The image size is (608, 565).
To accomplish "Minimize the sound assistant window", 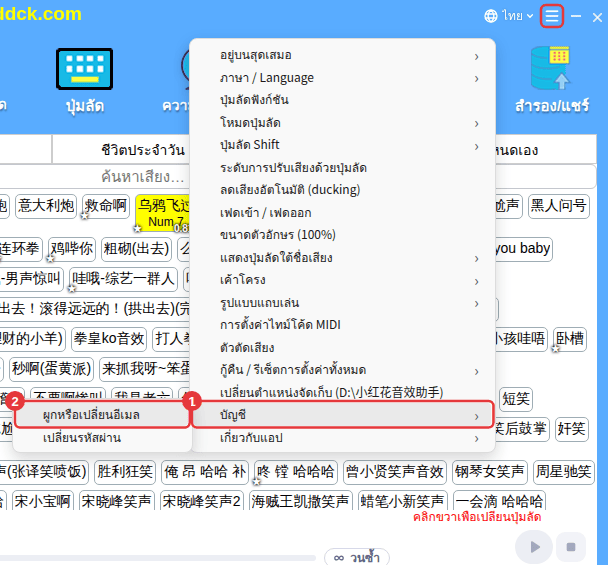I will (576, 16).
